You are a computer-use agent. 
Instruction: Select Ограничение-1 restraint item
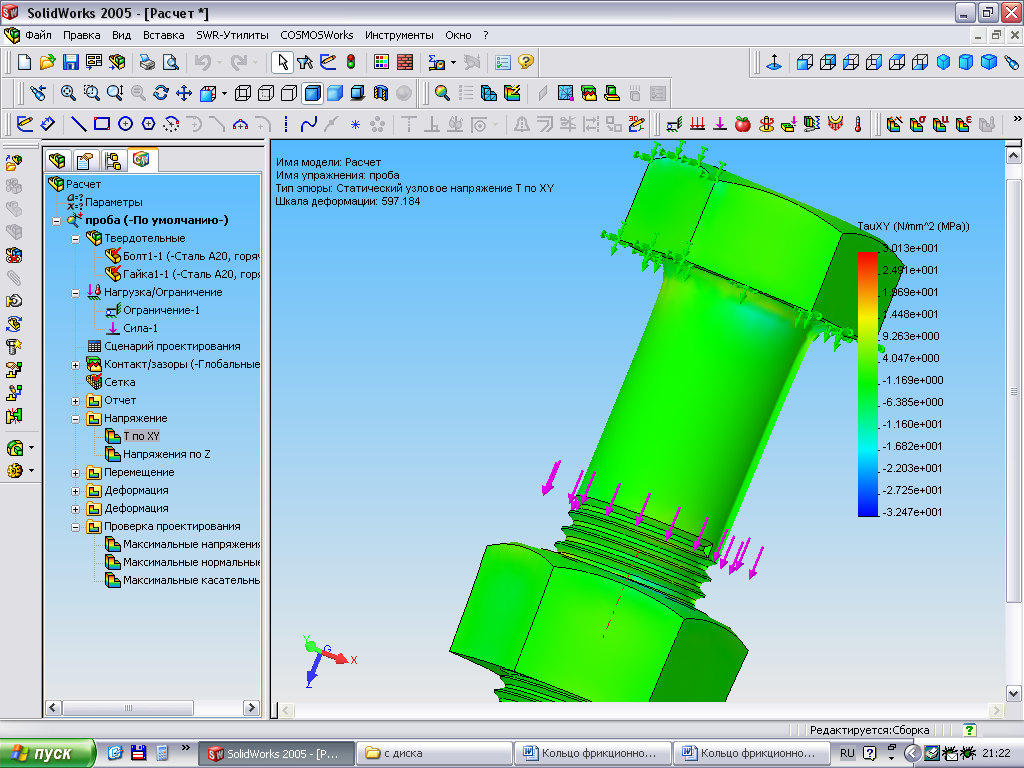coord(161,310)
